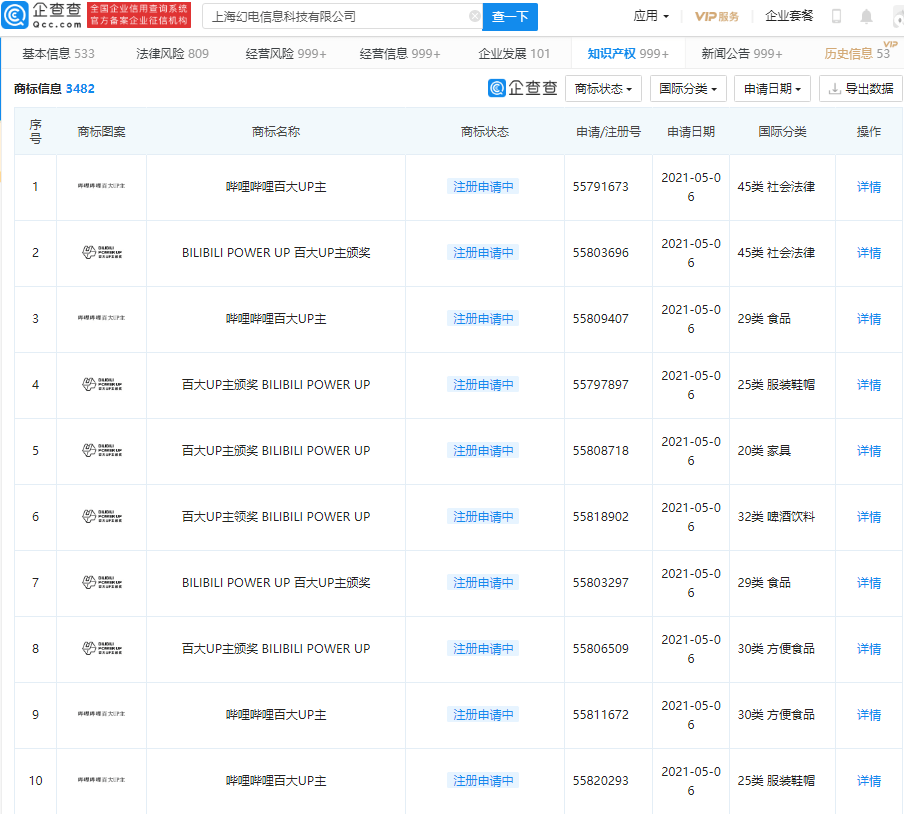Click the 导出数据 export button
904x814 pixels.
[x=861, y=89]
